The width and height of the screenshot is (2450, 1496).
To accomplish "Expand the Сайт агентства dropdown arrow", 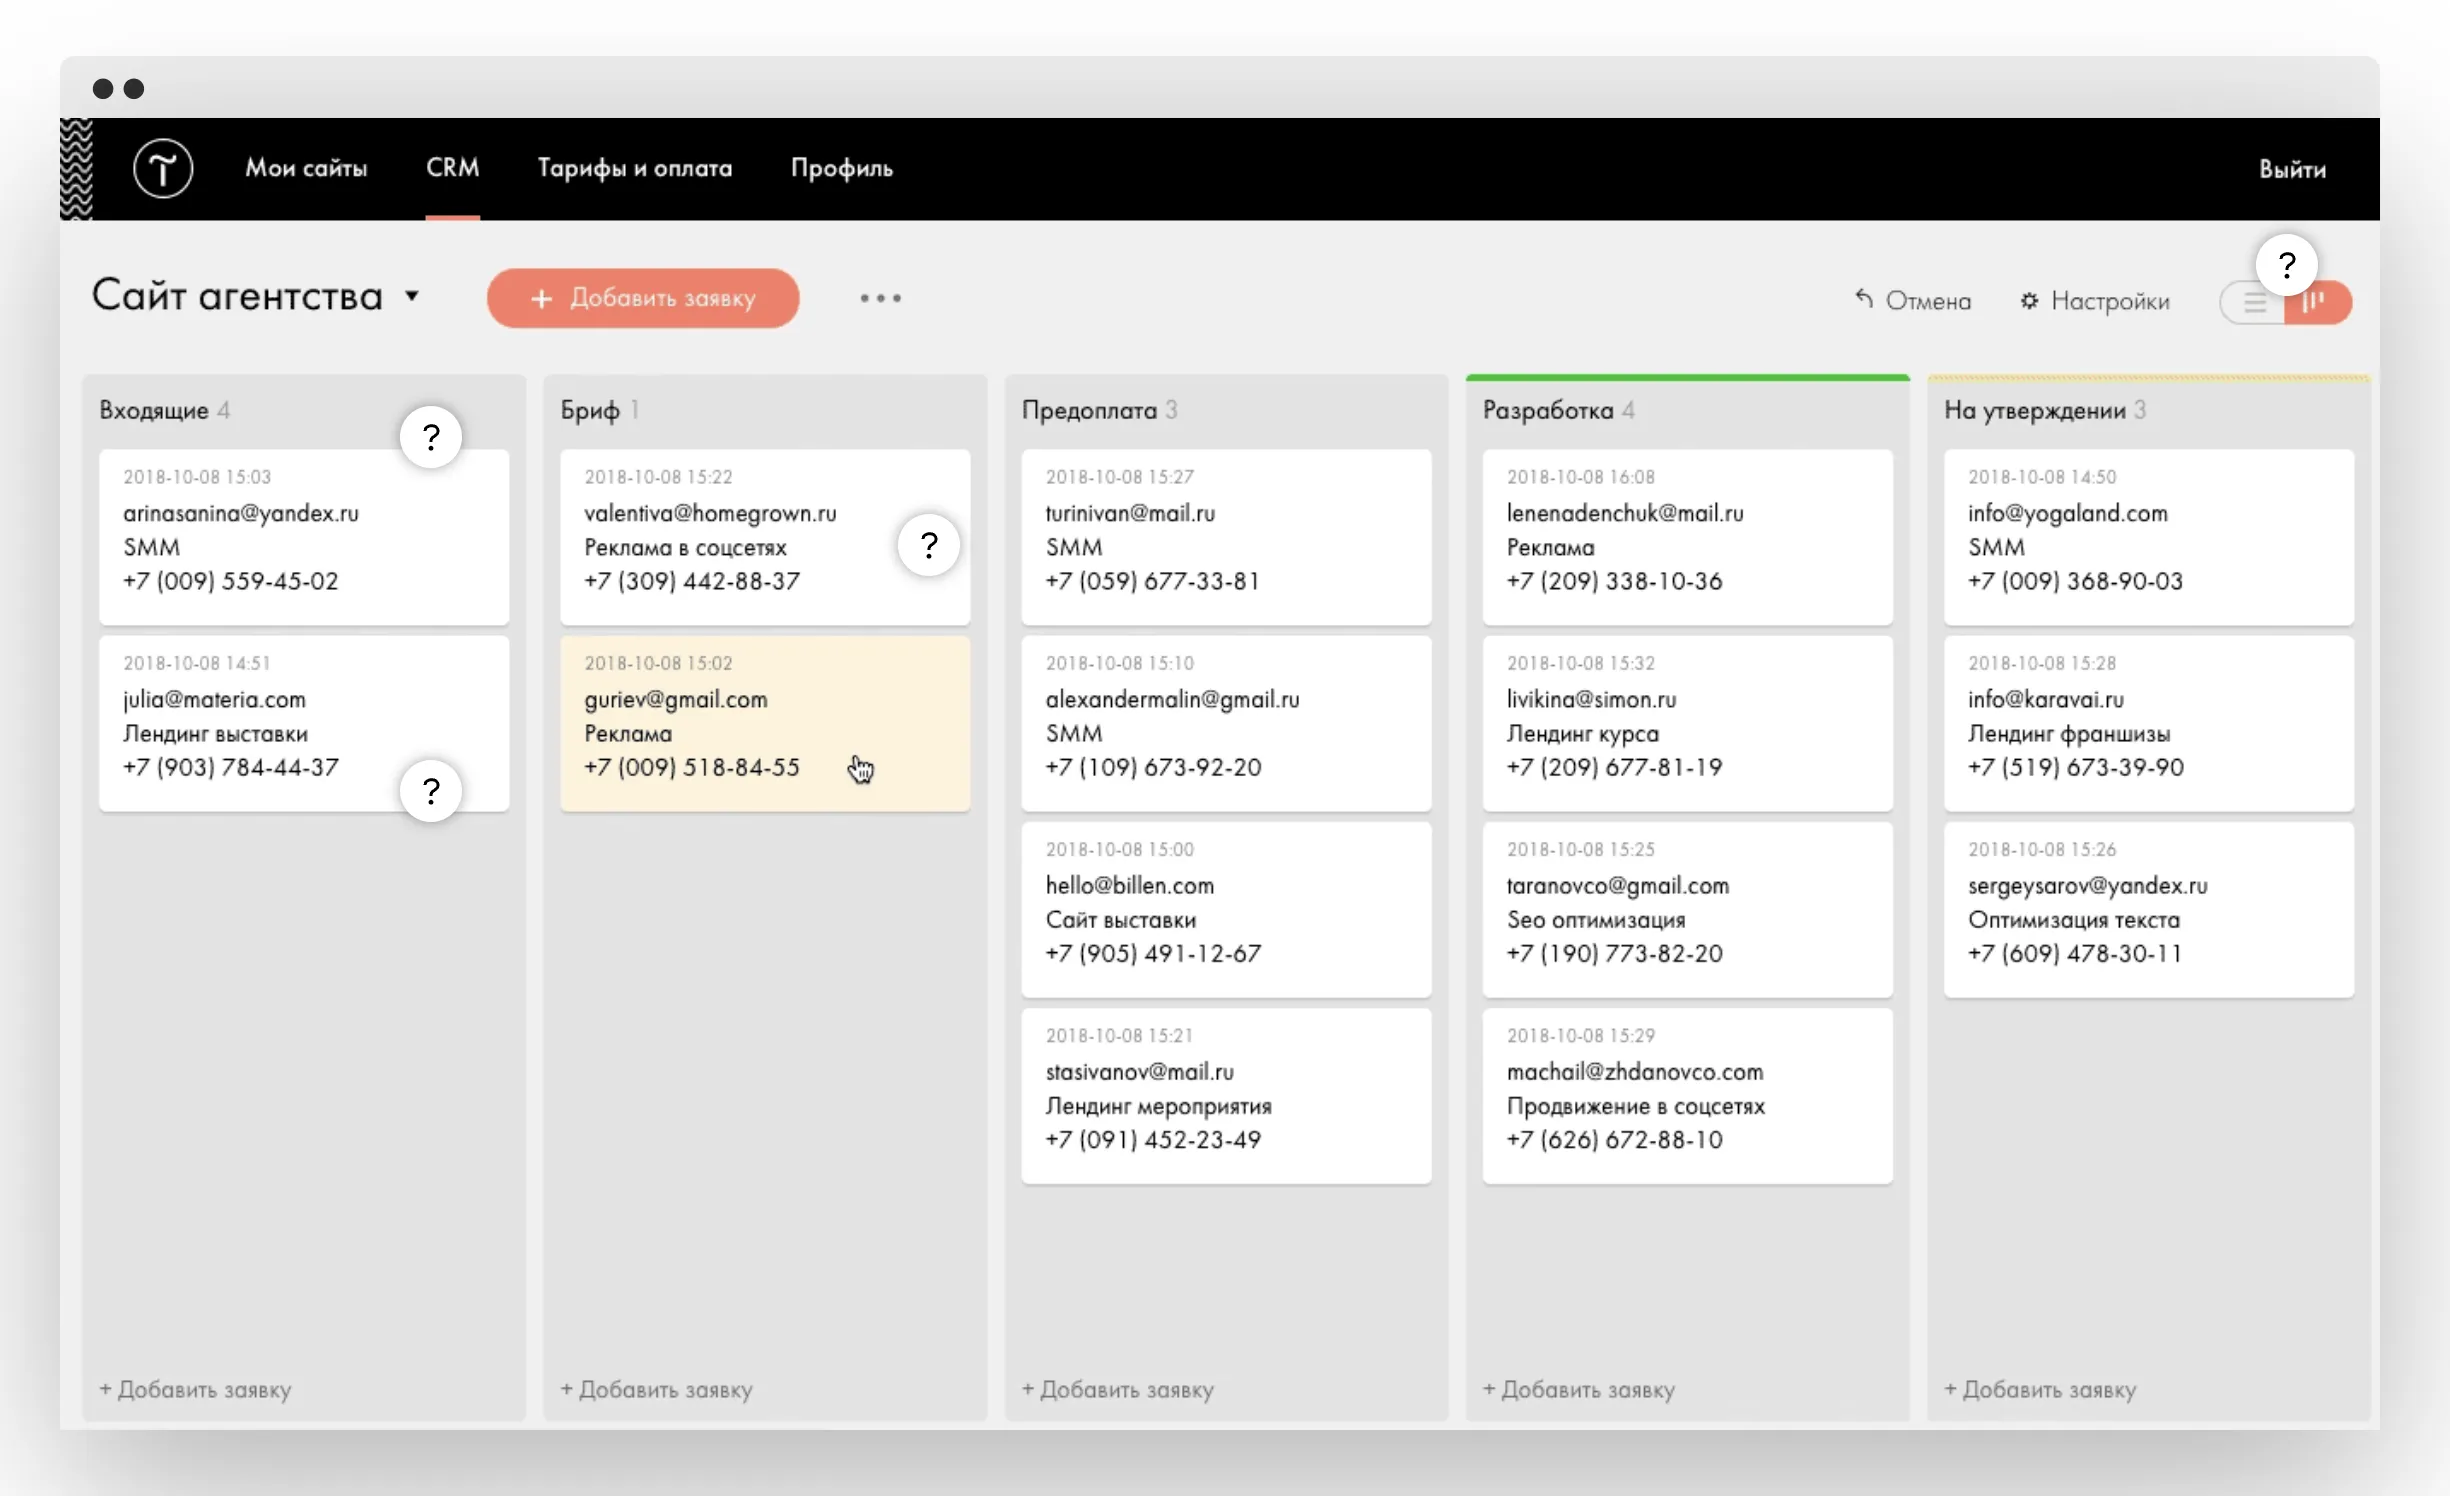I will [x=412, y=296].
